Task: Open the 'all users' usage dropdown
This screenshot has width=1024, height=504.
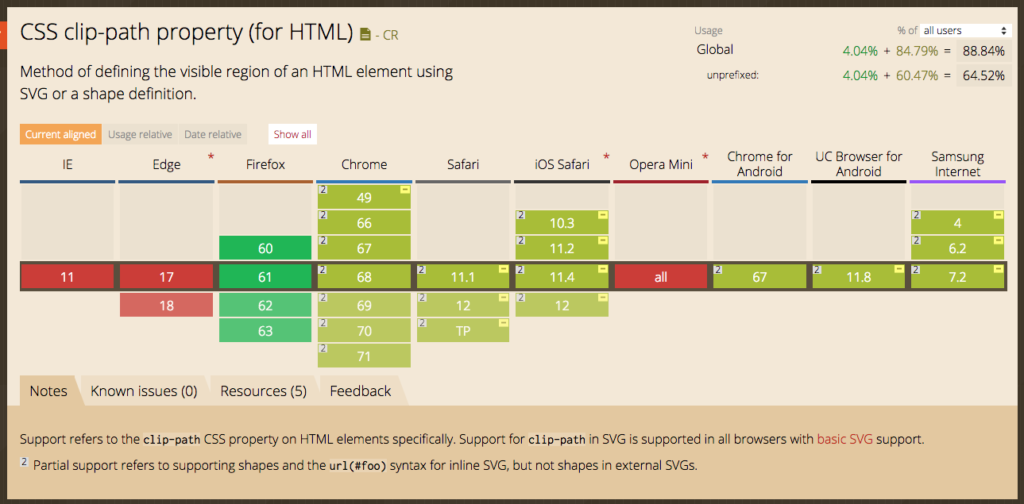Action: (x=965, y=31)
